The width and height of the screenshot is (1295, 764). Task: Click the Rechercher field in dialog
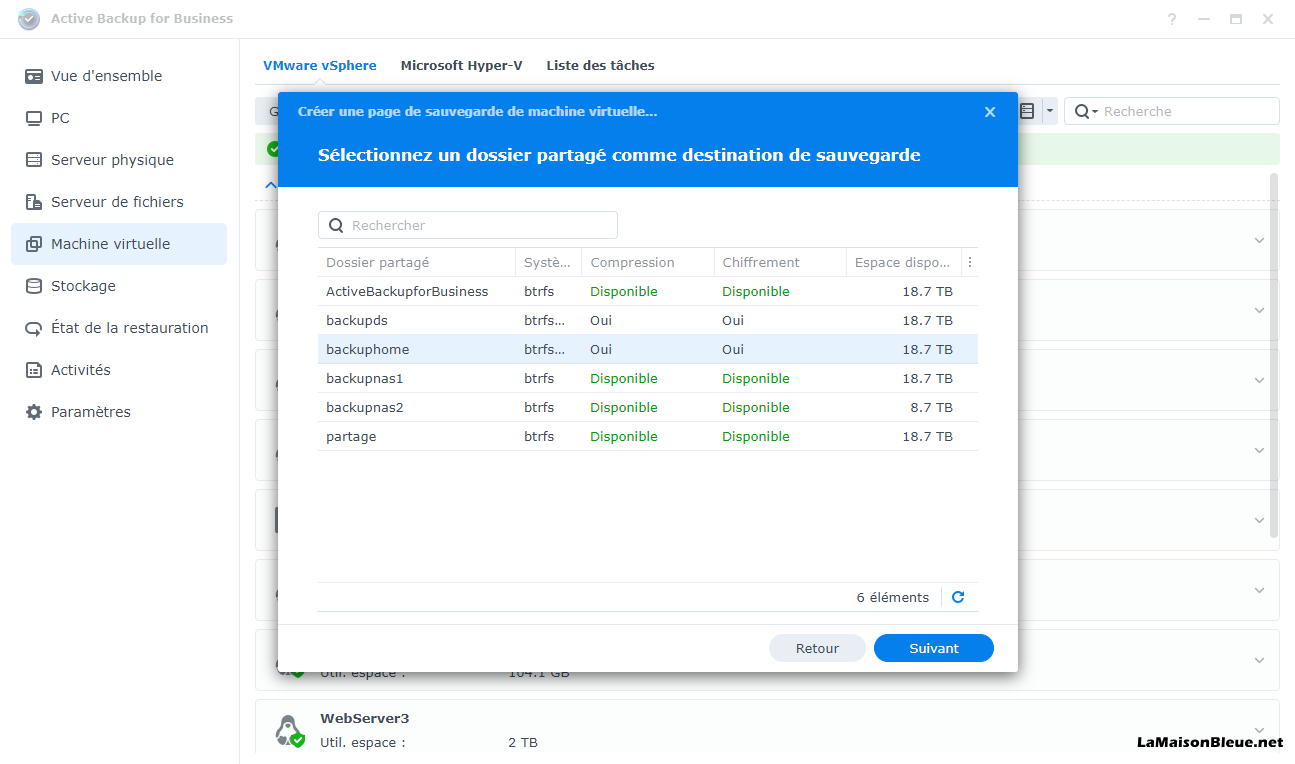point(468,225)
